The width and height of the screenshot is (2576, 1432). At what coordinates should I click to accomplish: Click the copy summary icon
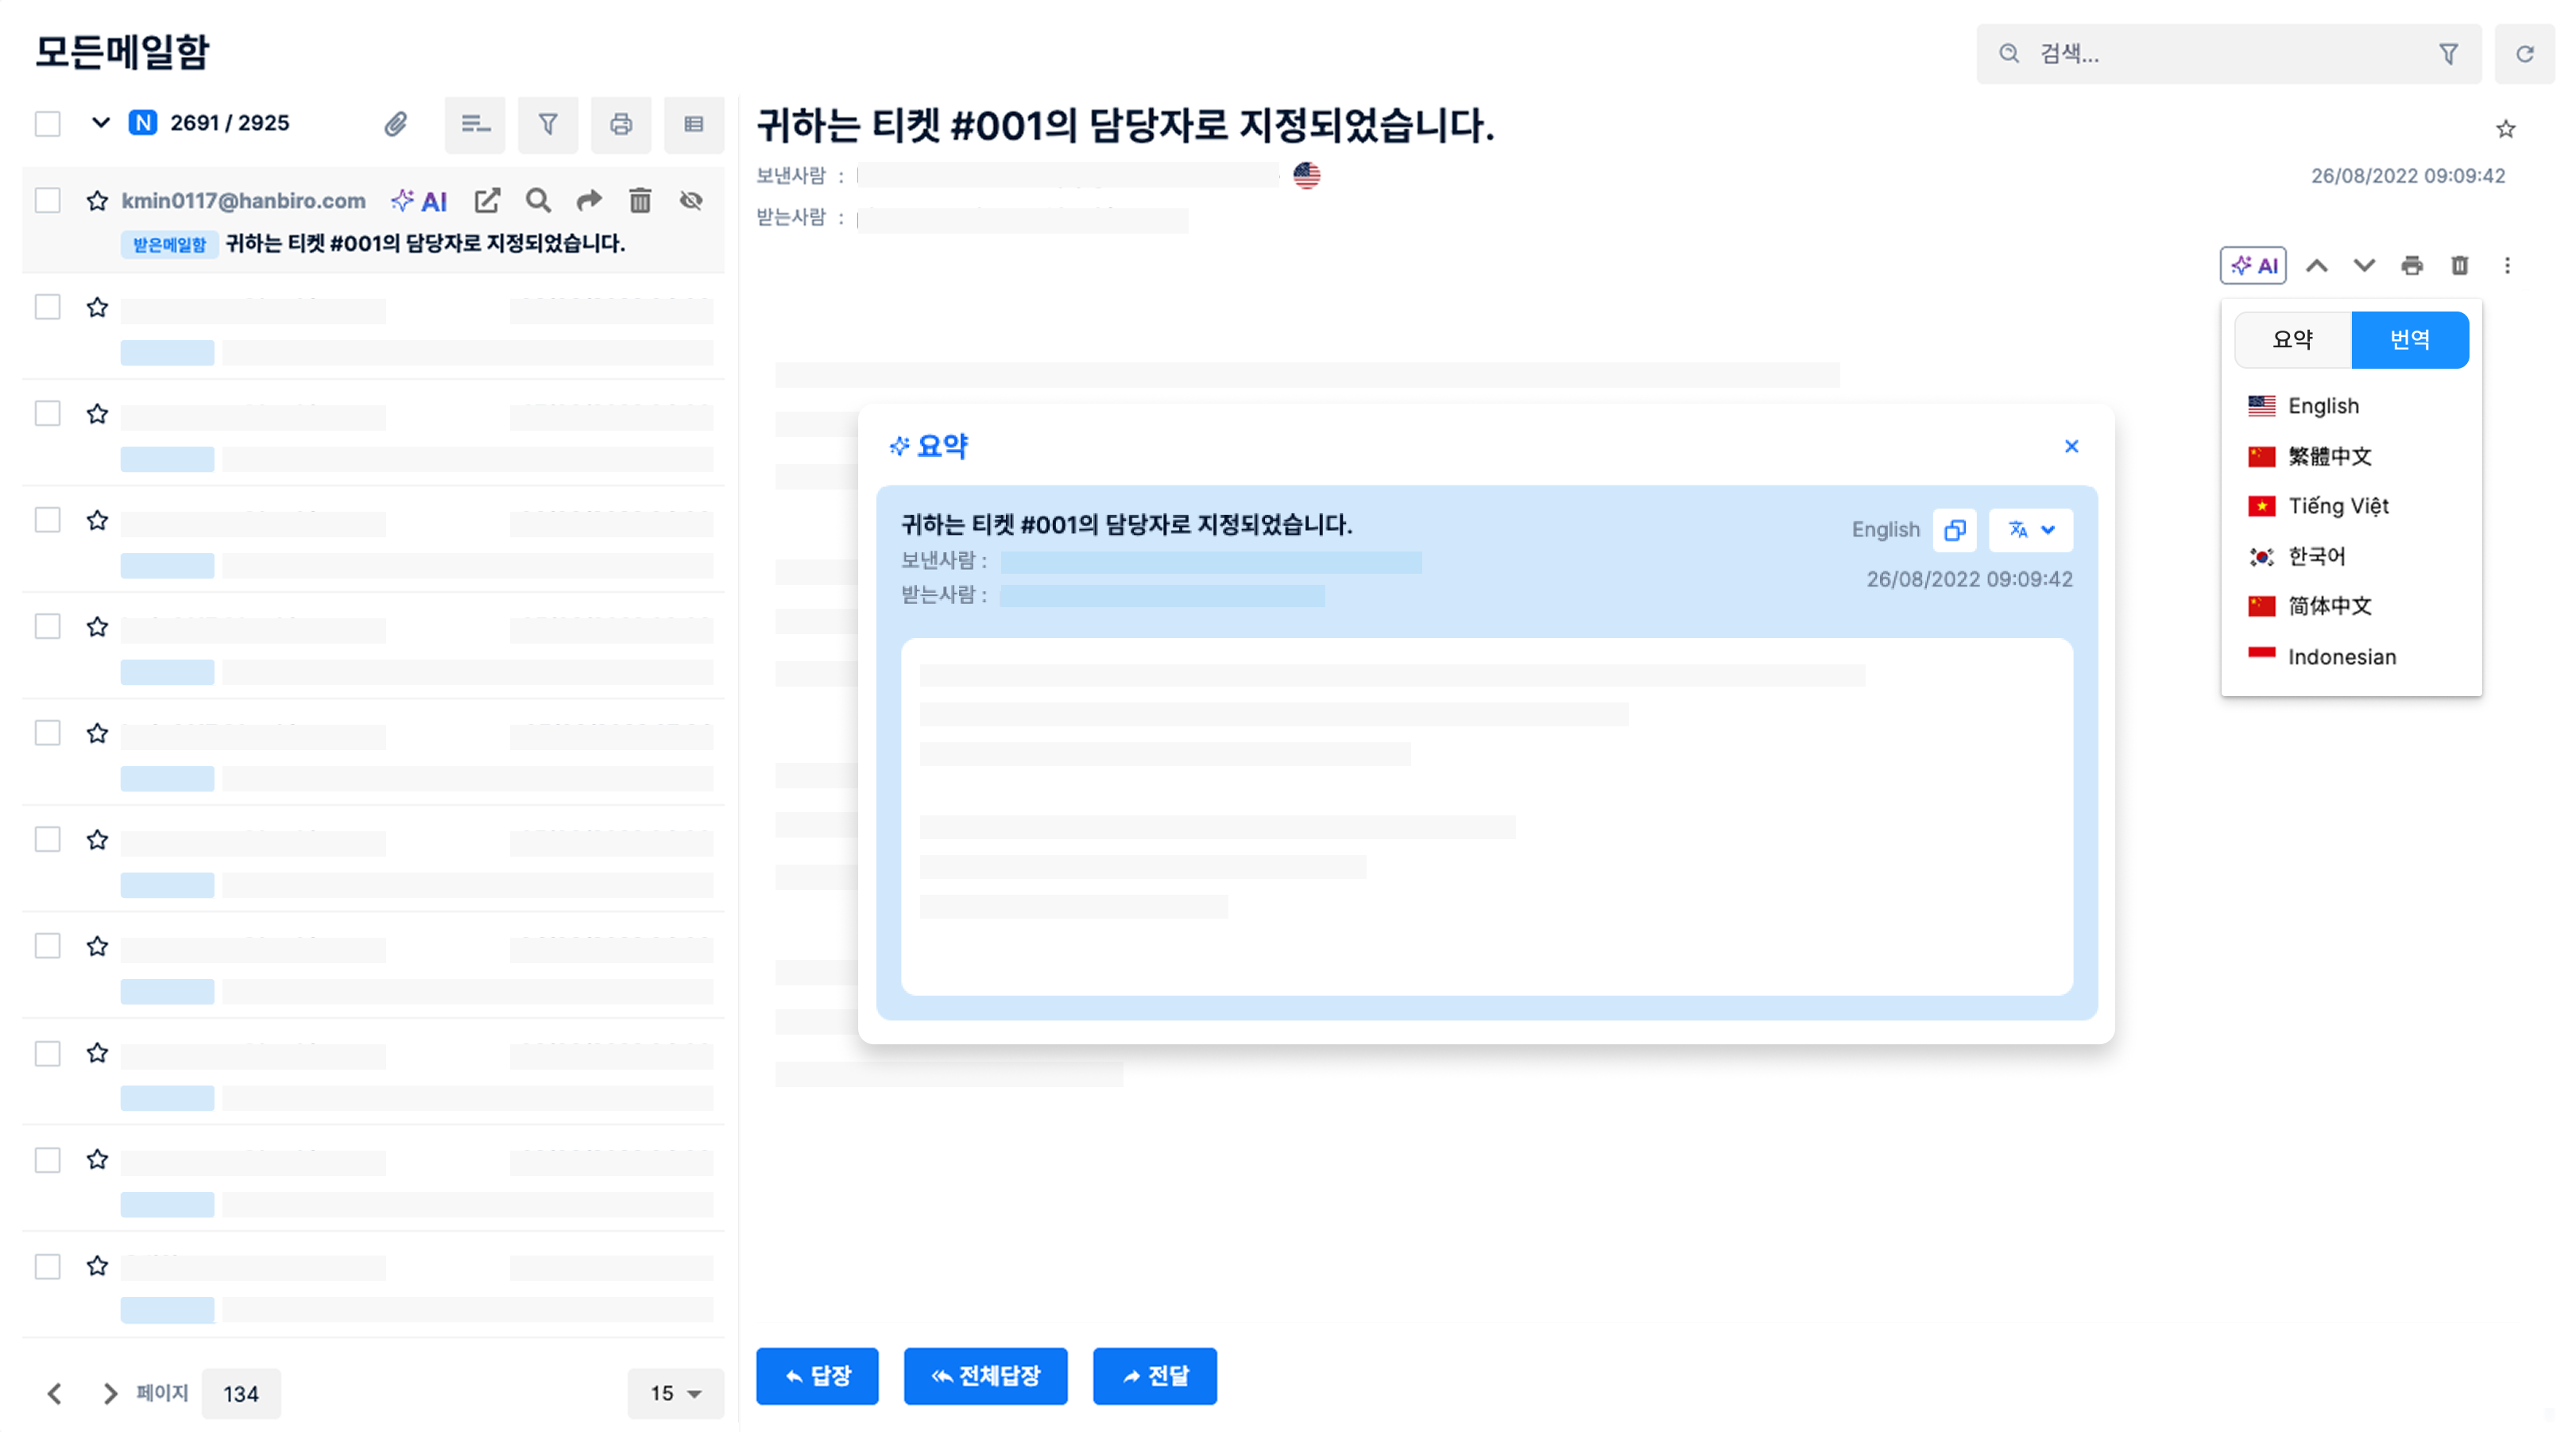tap(1954, 530)
